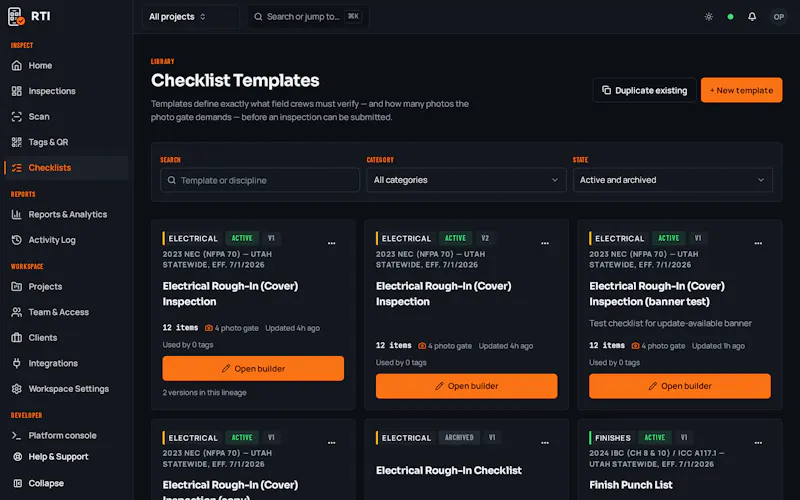Click the FINISHES category label
Viewport: 800px width, 500px height.
tap(613, 438)
